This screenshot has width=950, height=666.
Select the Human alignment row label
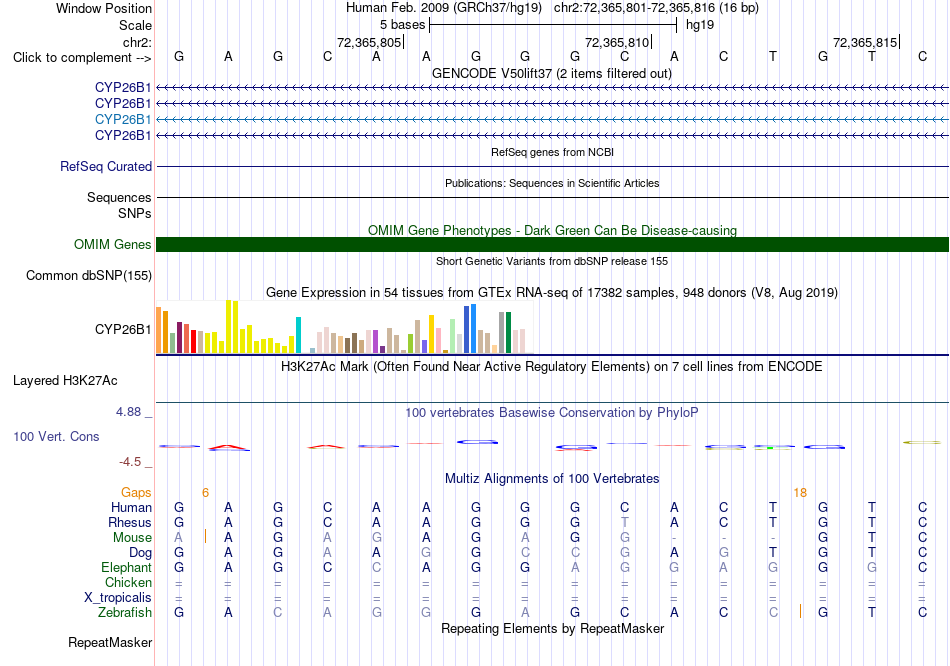tap(131, 507)
